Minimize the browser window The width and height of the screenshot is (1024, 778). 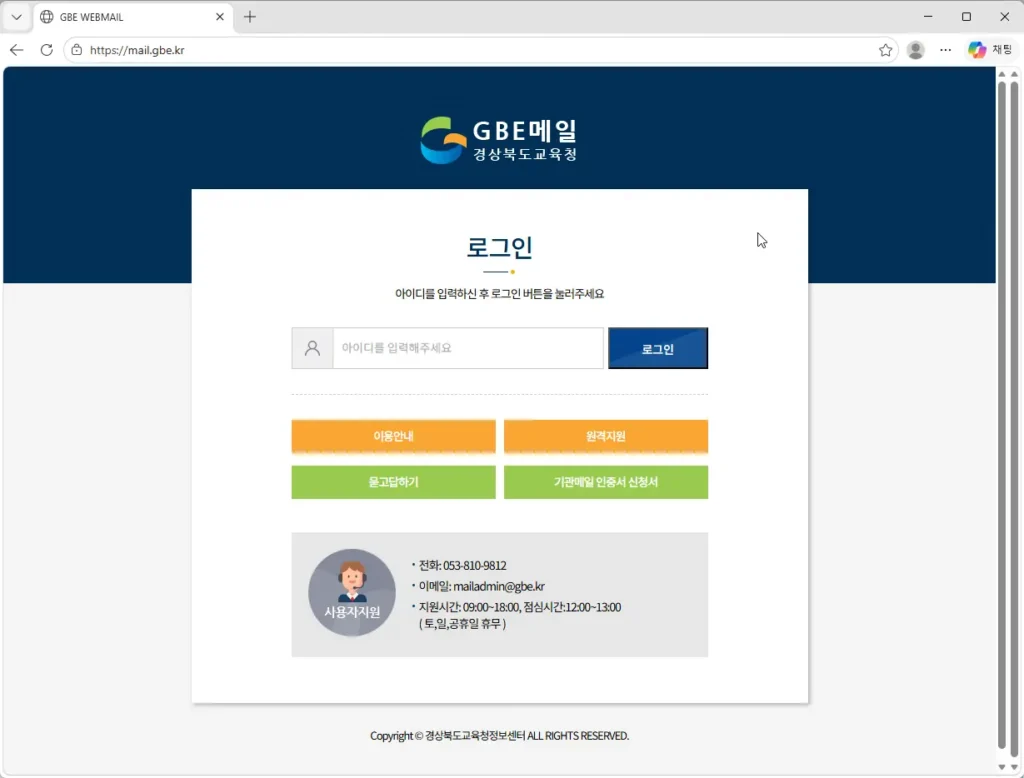click(x=928, y=17)
